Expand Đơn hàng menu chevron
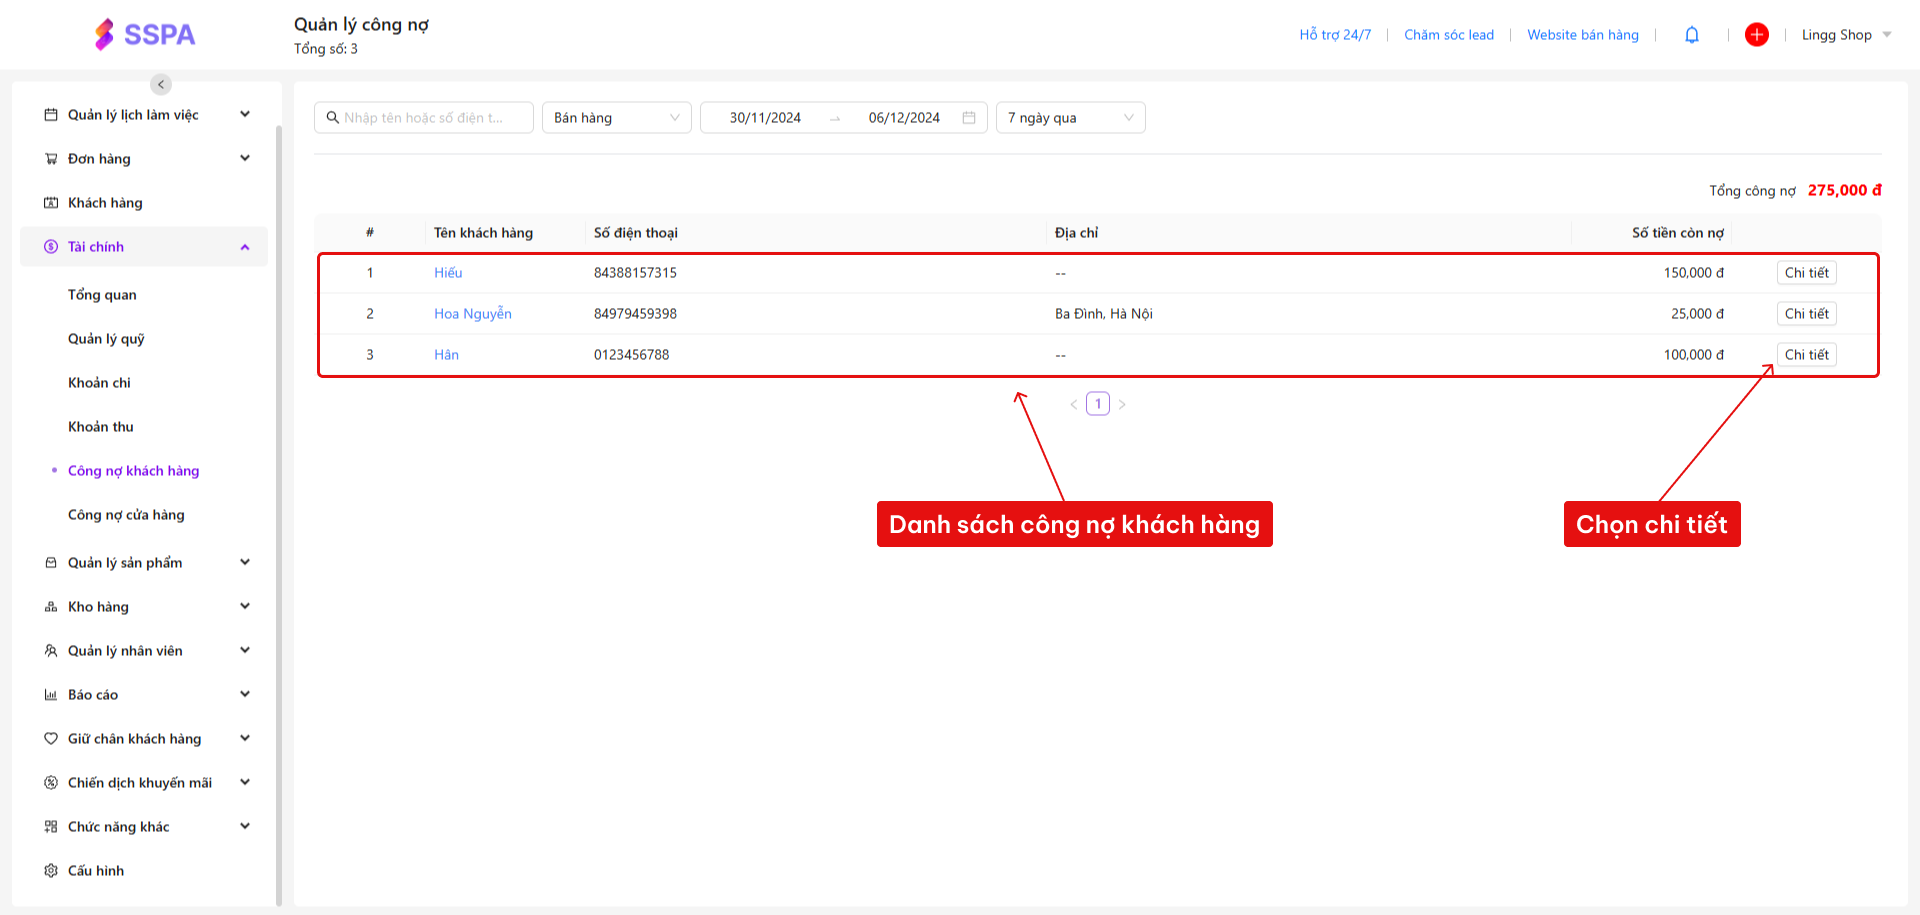 click(x=245, y=158)
